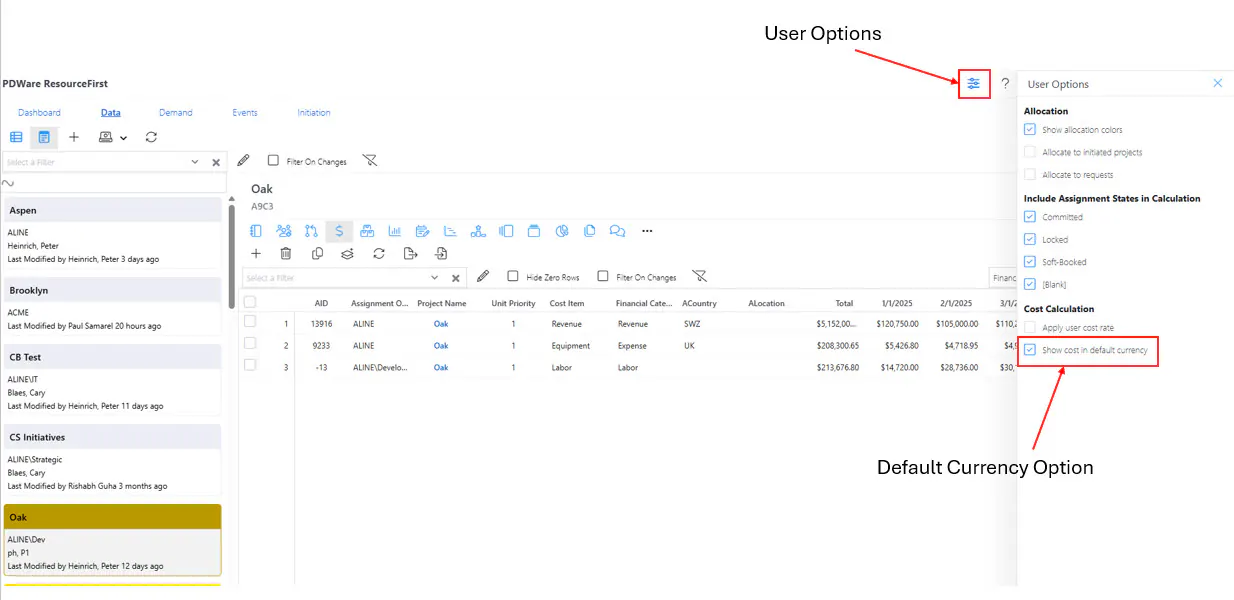The height and width of the screenshot is (600, 1234).
Task: Click the $208,300.65 total cell
Action: point(837,346)
